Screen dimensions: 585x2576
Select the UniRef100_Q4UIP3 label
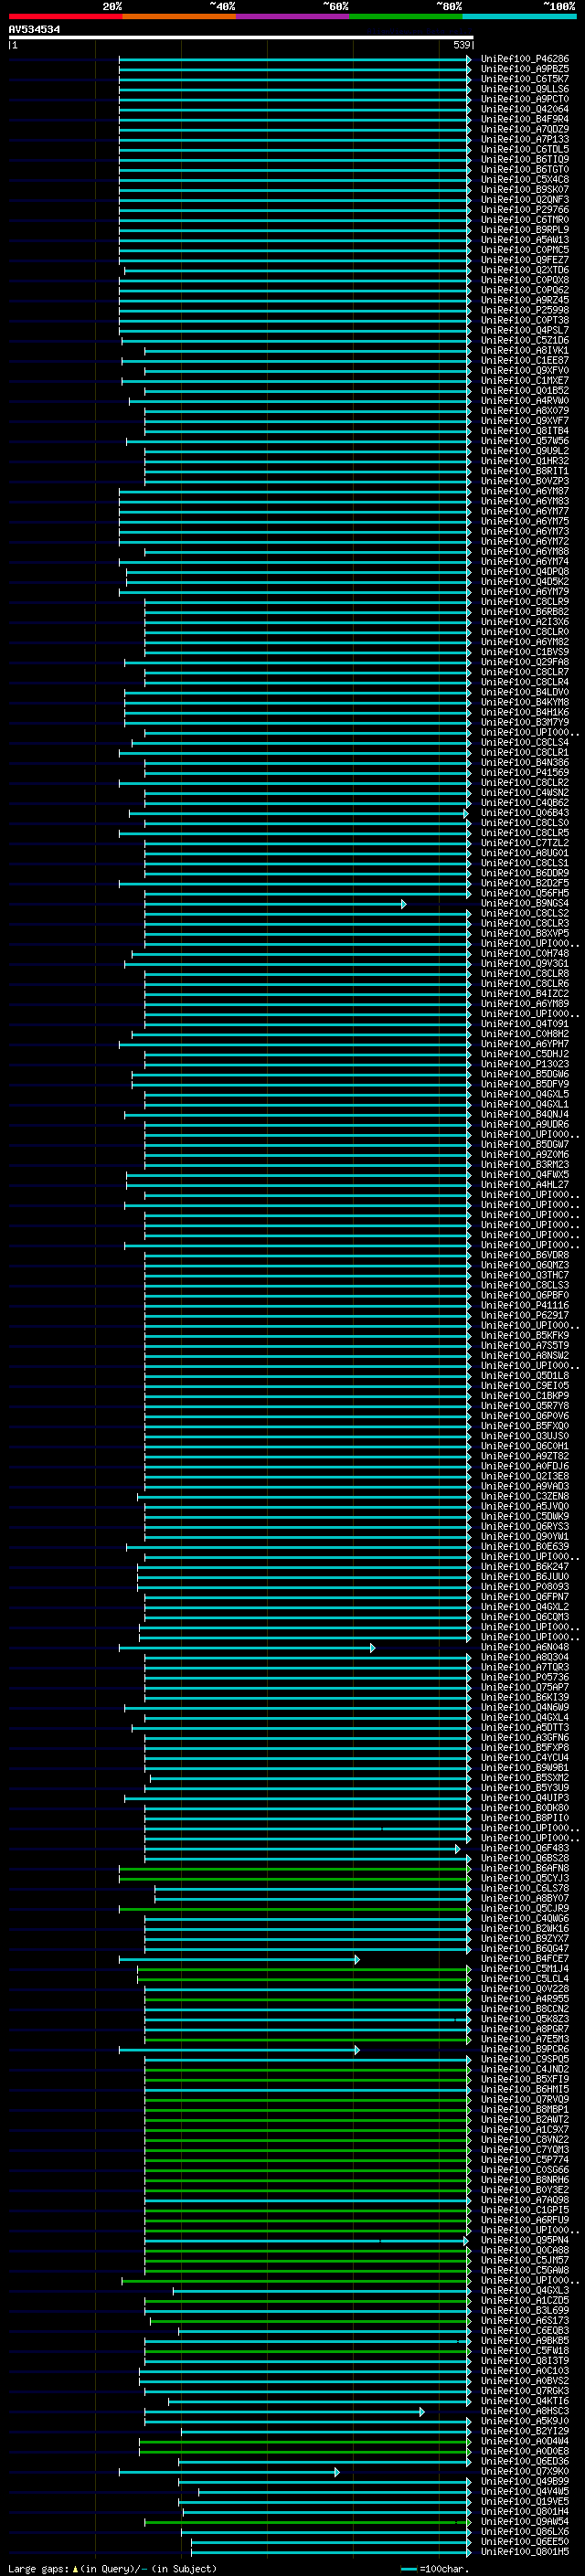[x=524, y=1798]
